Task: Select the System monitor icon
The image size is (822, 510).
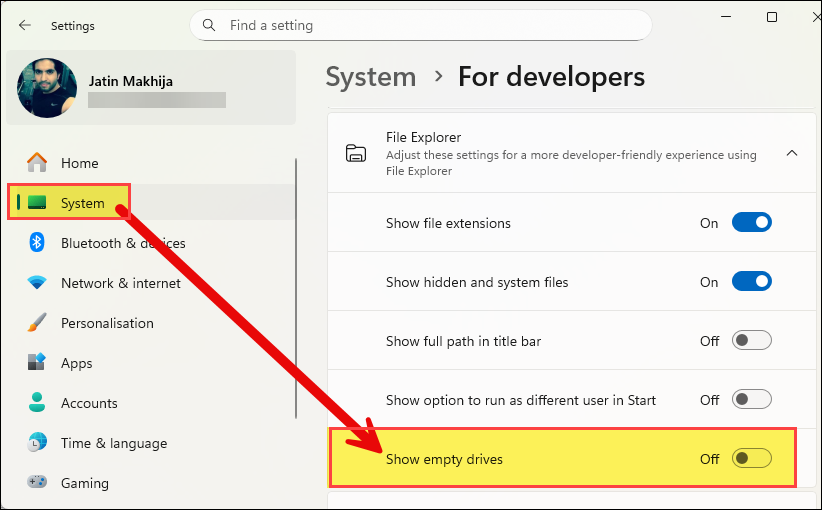Action: click(x=37, y=203)
